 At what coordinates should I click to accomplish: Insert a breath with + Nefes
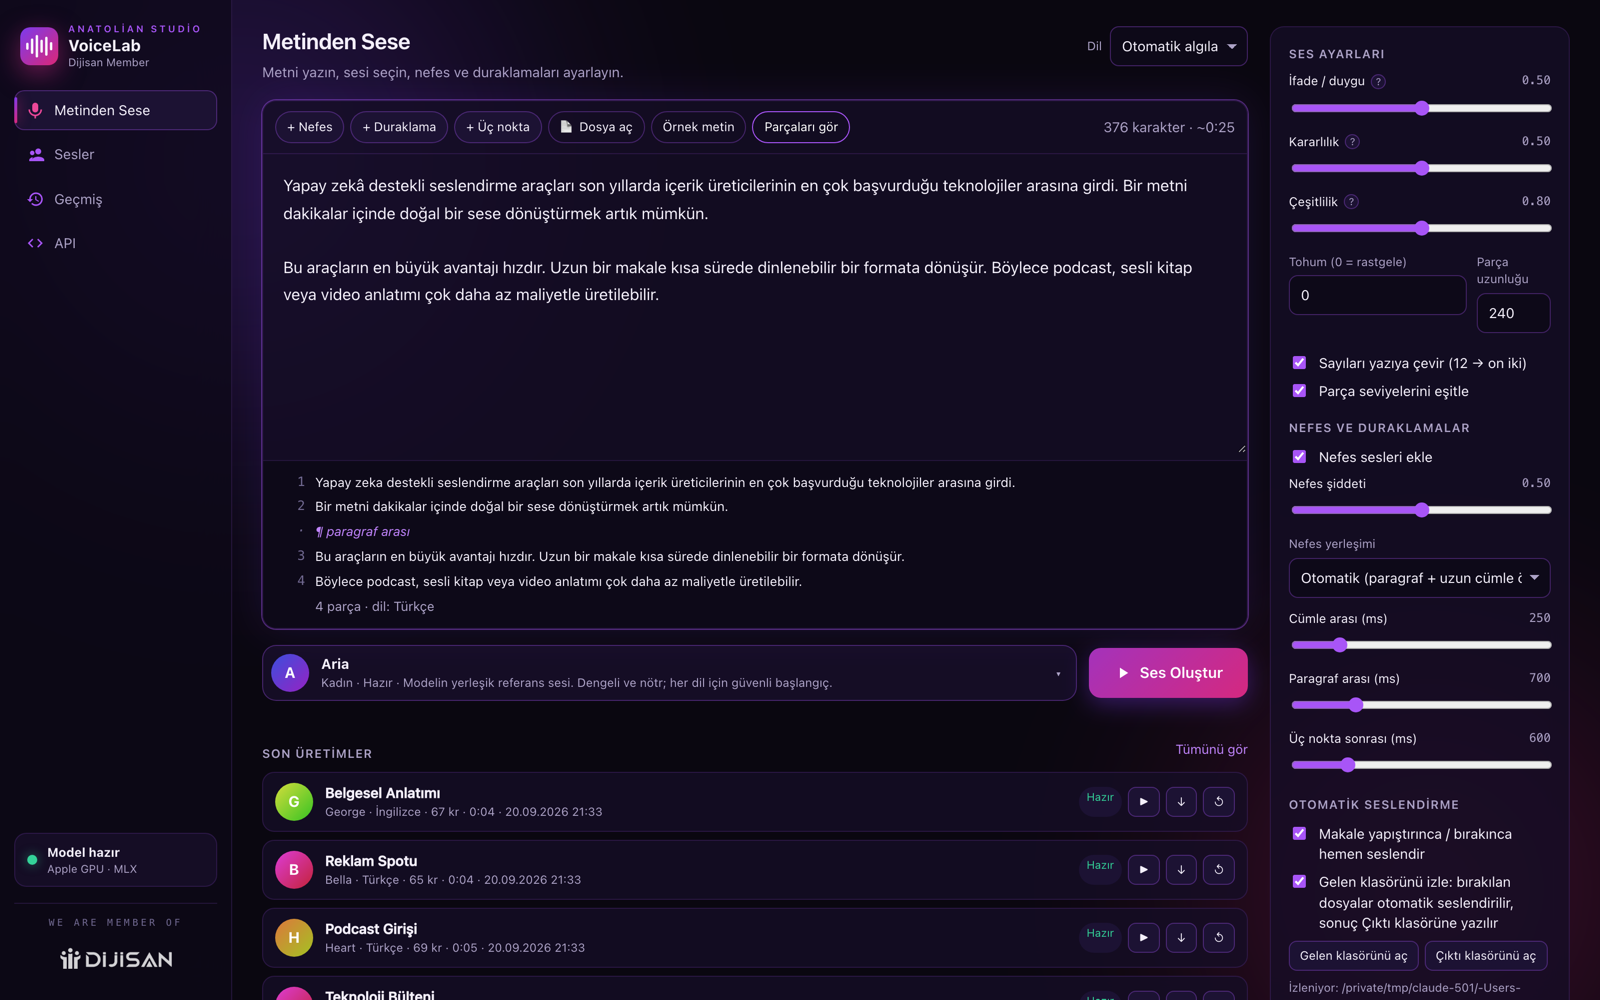[x=310, y=127]
